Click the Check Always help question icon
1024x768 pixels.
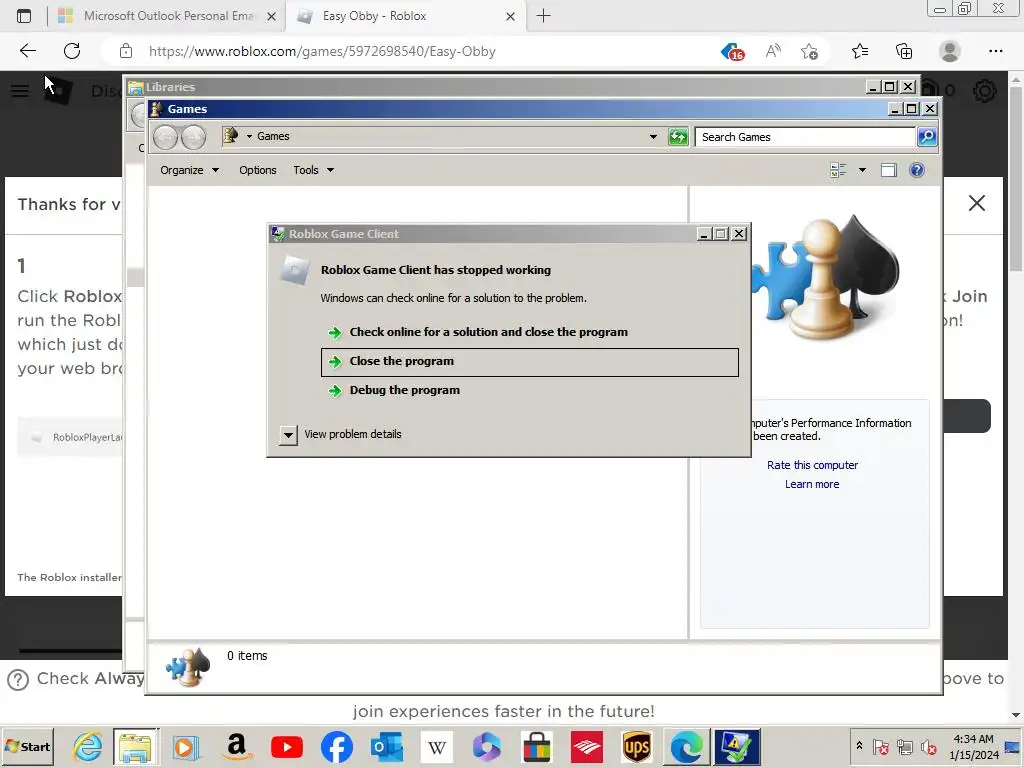pyautogui.click(x=18, y=680)
